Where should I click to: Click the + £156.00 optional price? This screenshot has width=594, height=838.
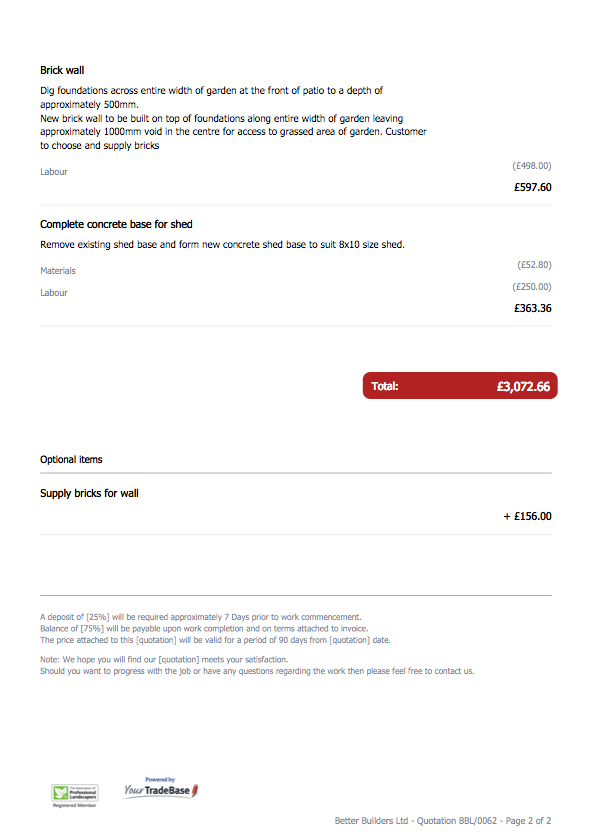coord(527,516)
